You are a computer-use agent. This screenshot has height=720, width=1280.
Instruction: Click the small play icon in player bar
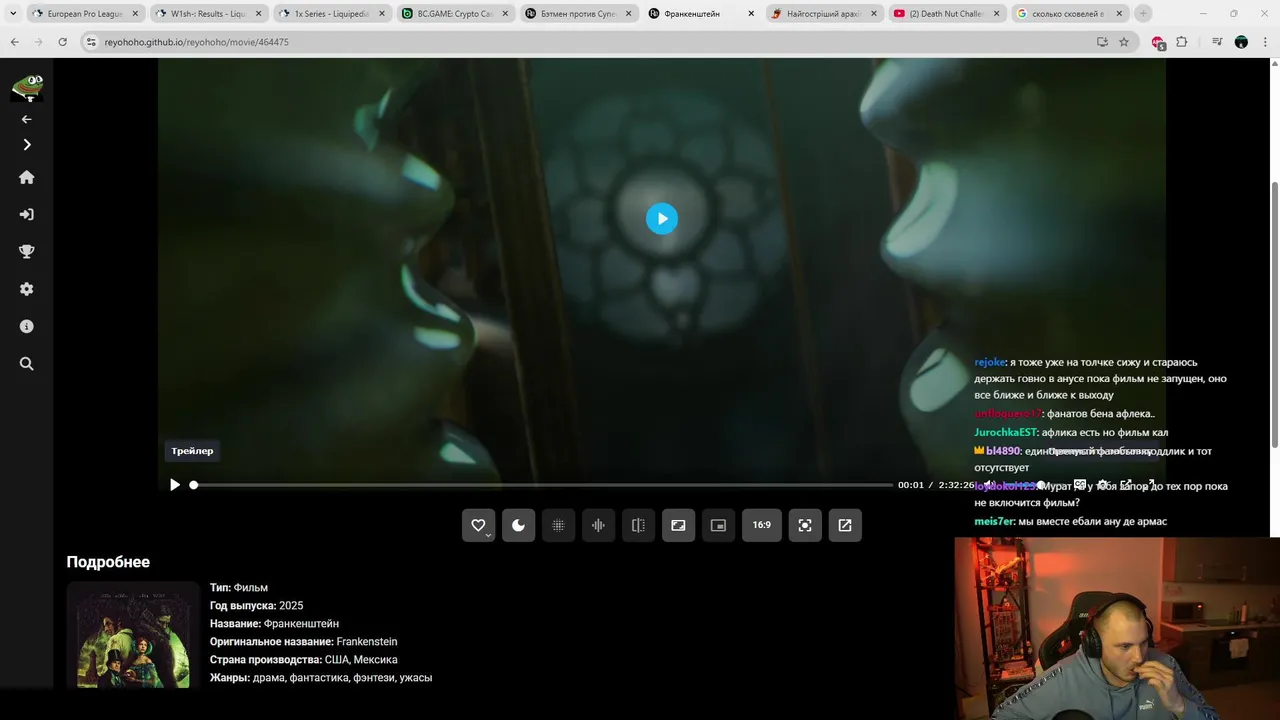(175, 485)
